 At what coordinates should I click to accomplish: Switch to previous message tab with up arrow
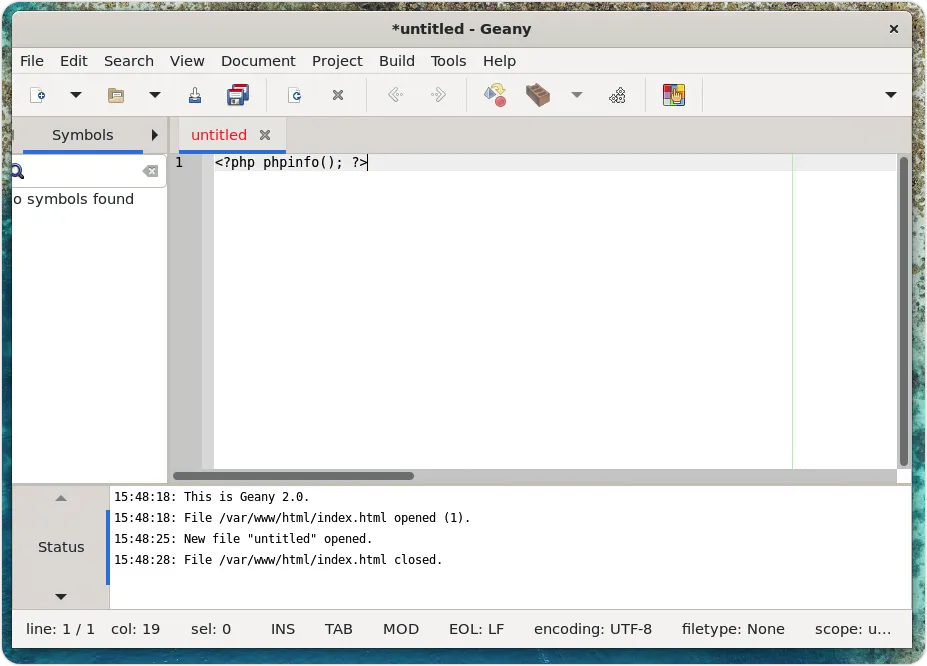(61, 498)
